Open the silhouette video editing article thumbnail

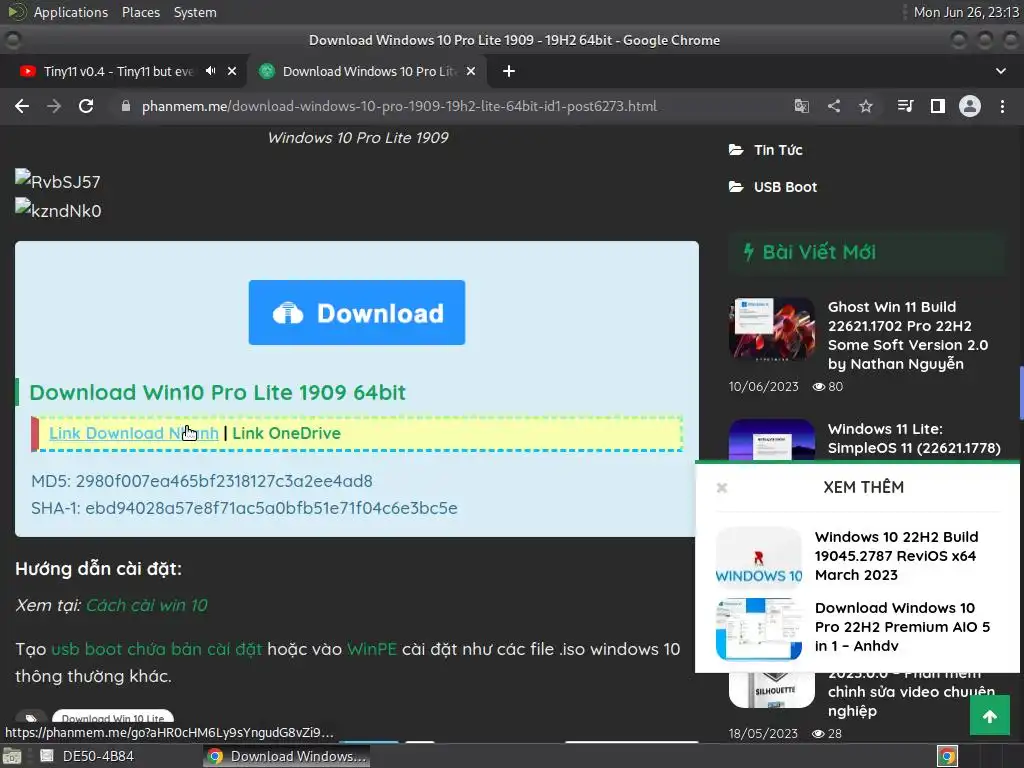pos(772,690)
